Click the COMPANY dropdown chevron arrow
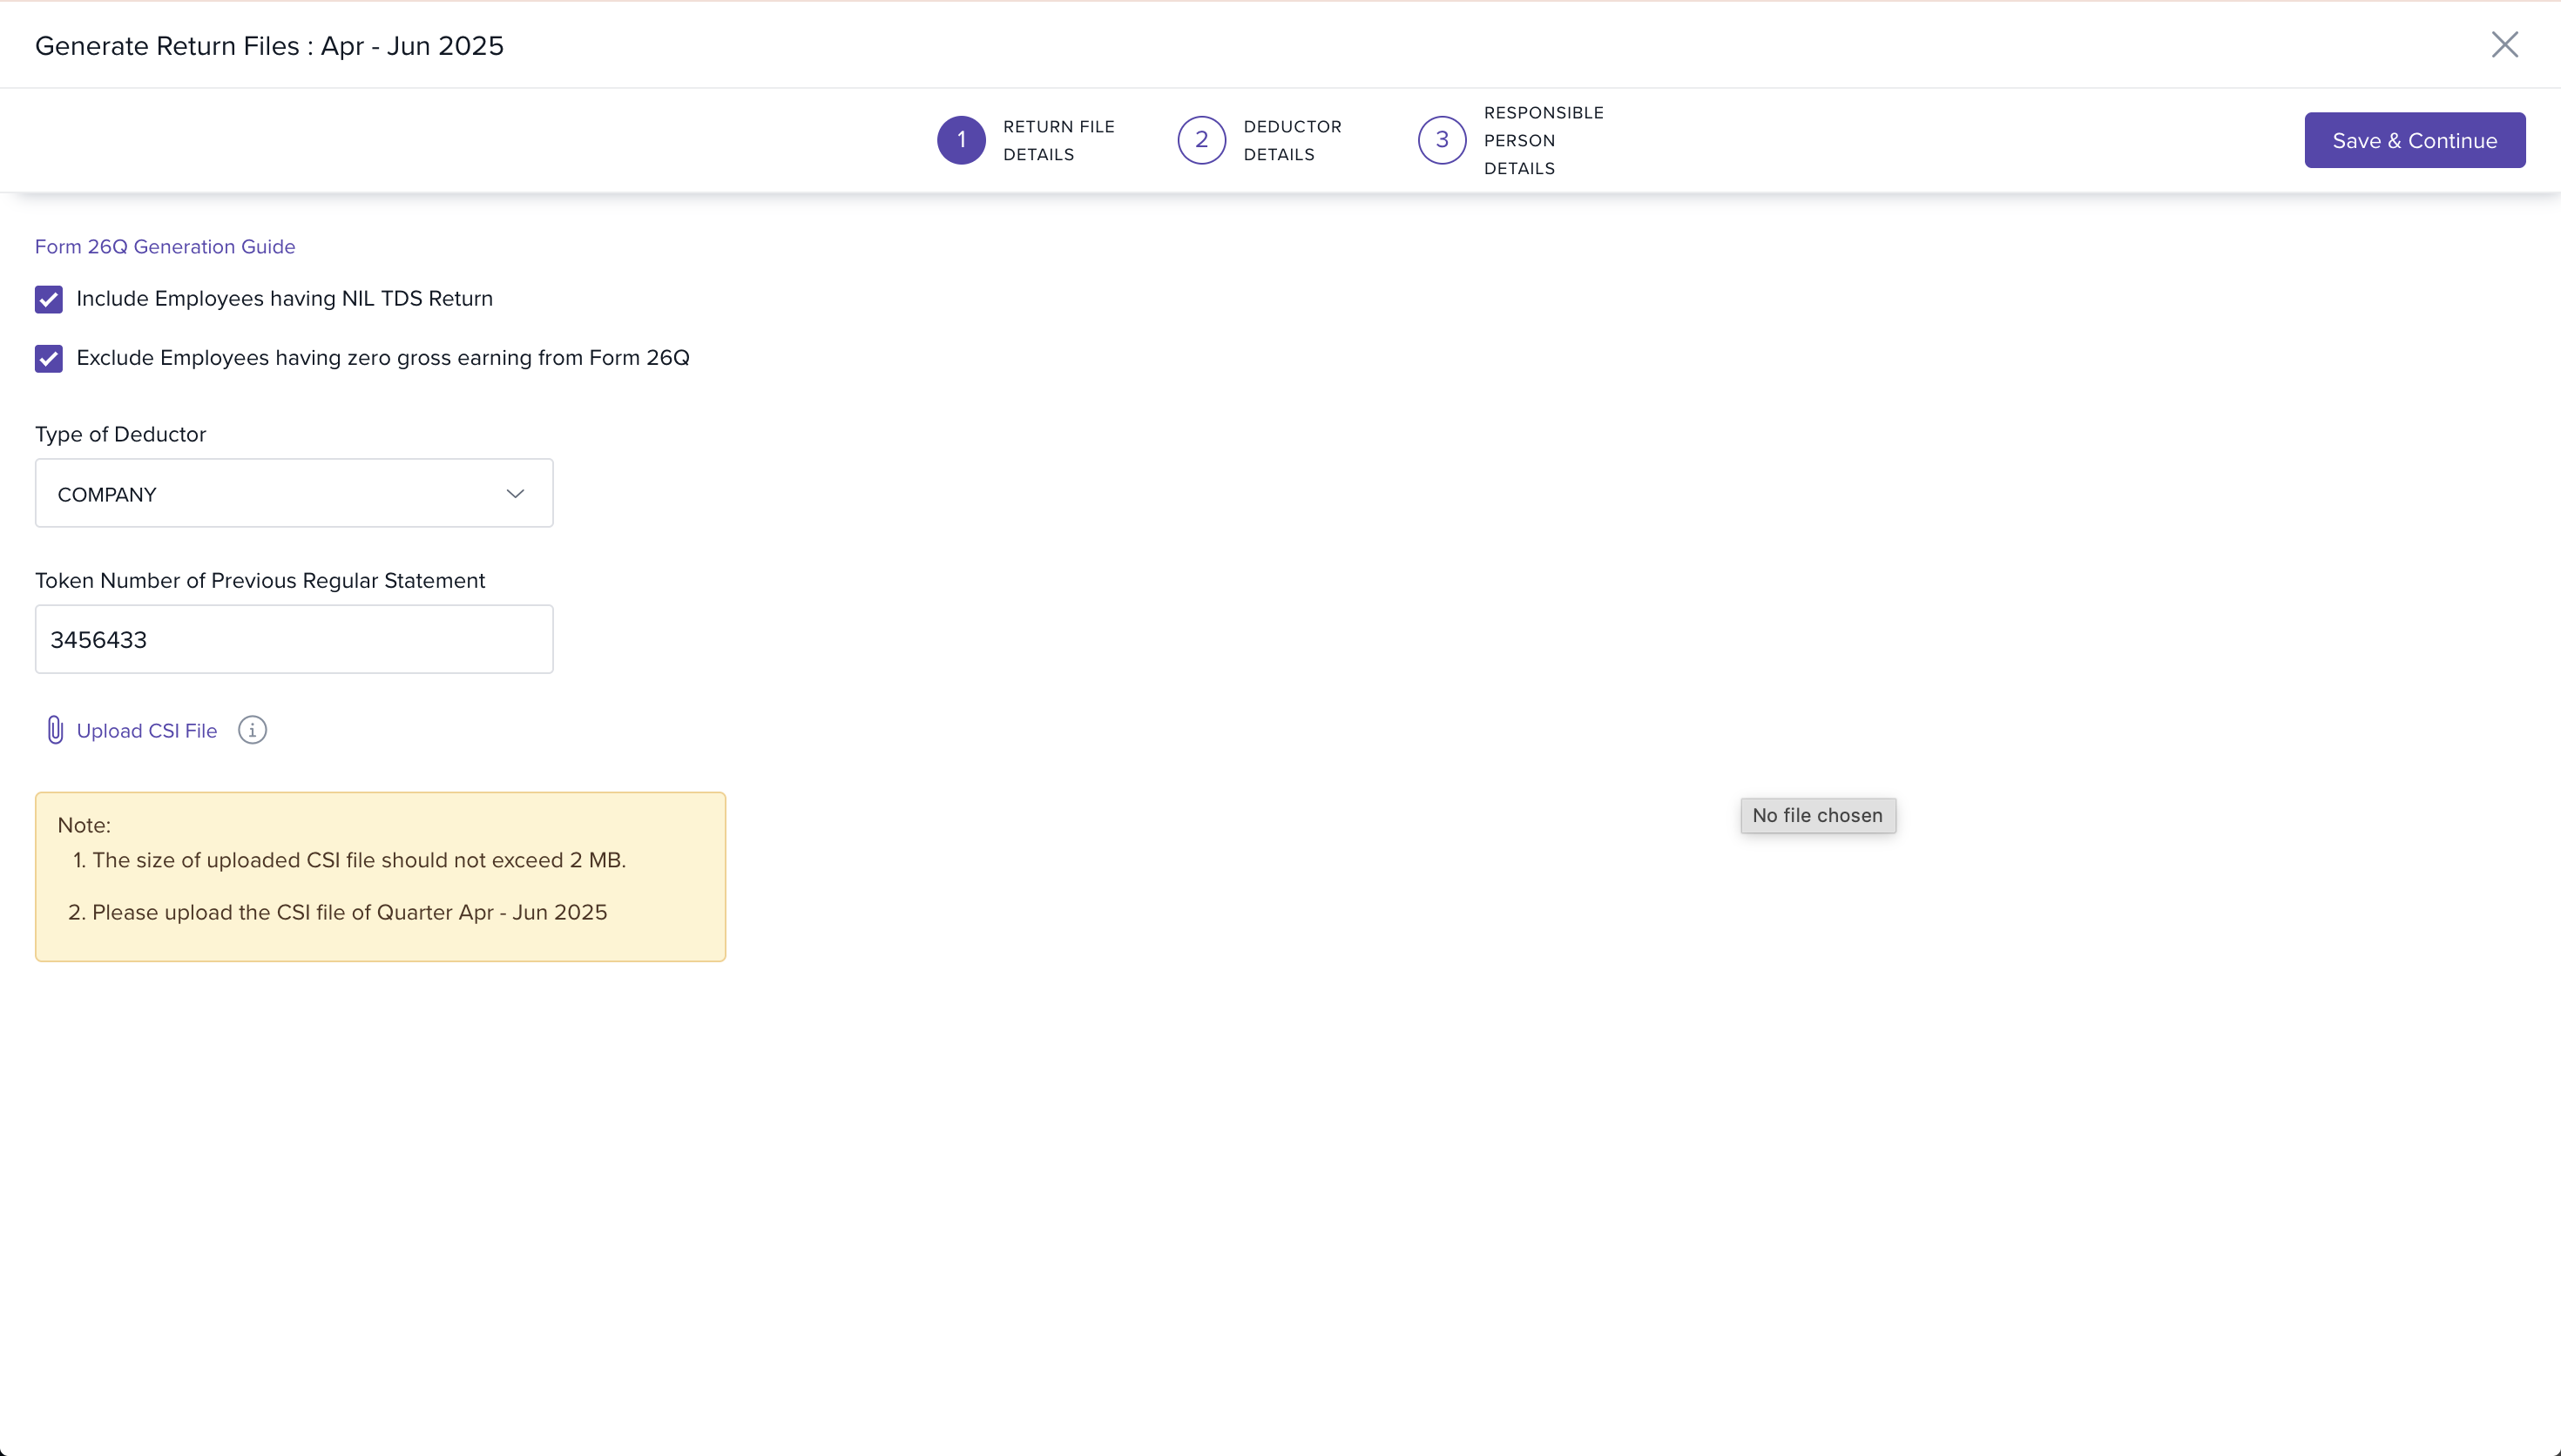This screenshot has height=1456, width=2561. tap(515, 494)
